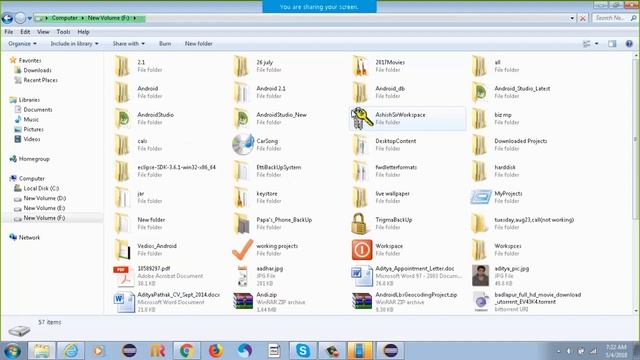
Task: Click the Windows Start button
Action: tap(12, 351)
